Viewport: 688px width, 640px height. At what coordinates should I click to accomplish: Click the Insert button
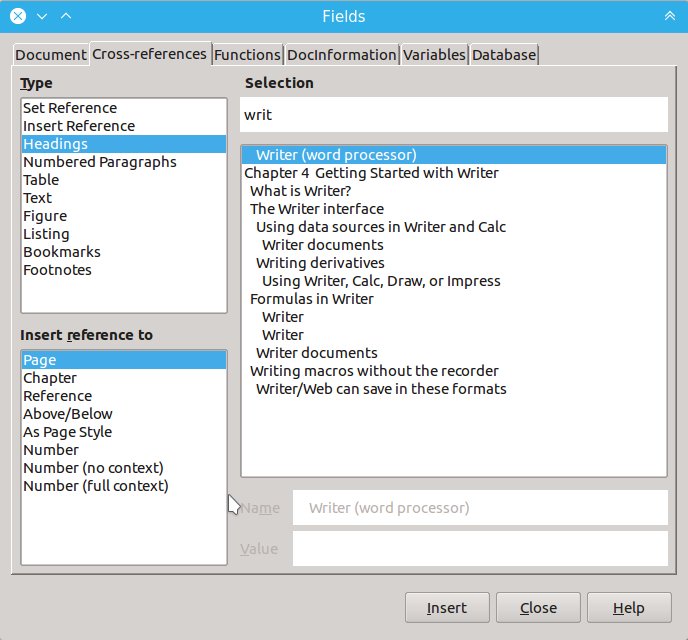pyautogui.click(x=447, y=608)
